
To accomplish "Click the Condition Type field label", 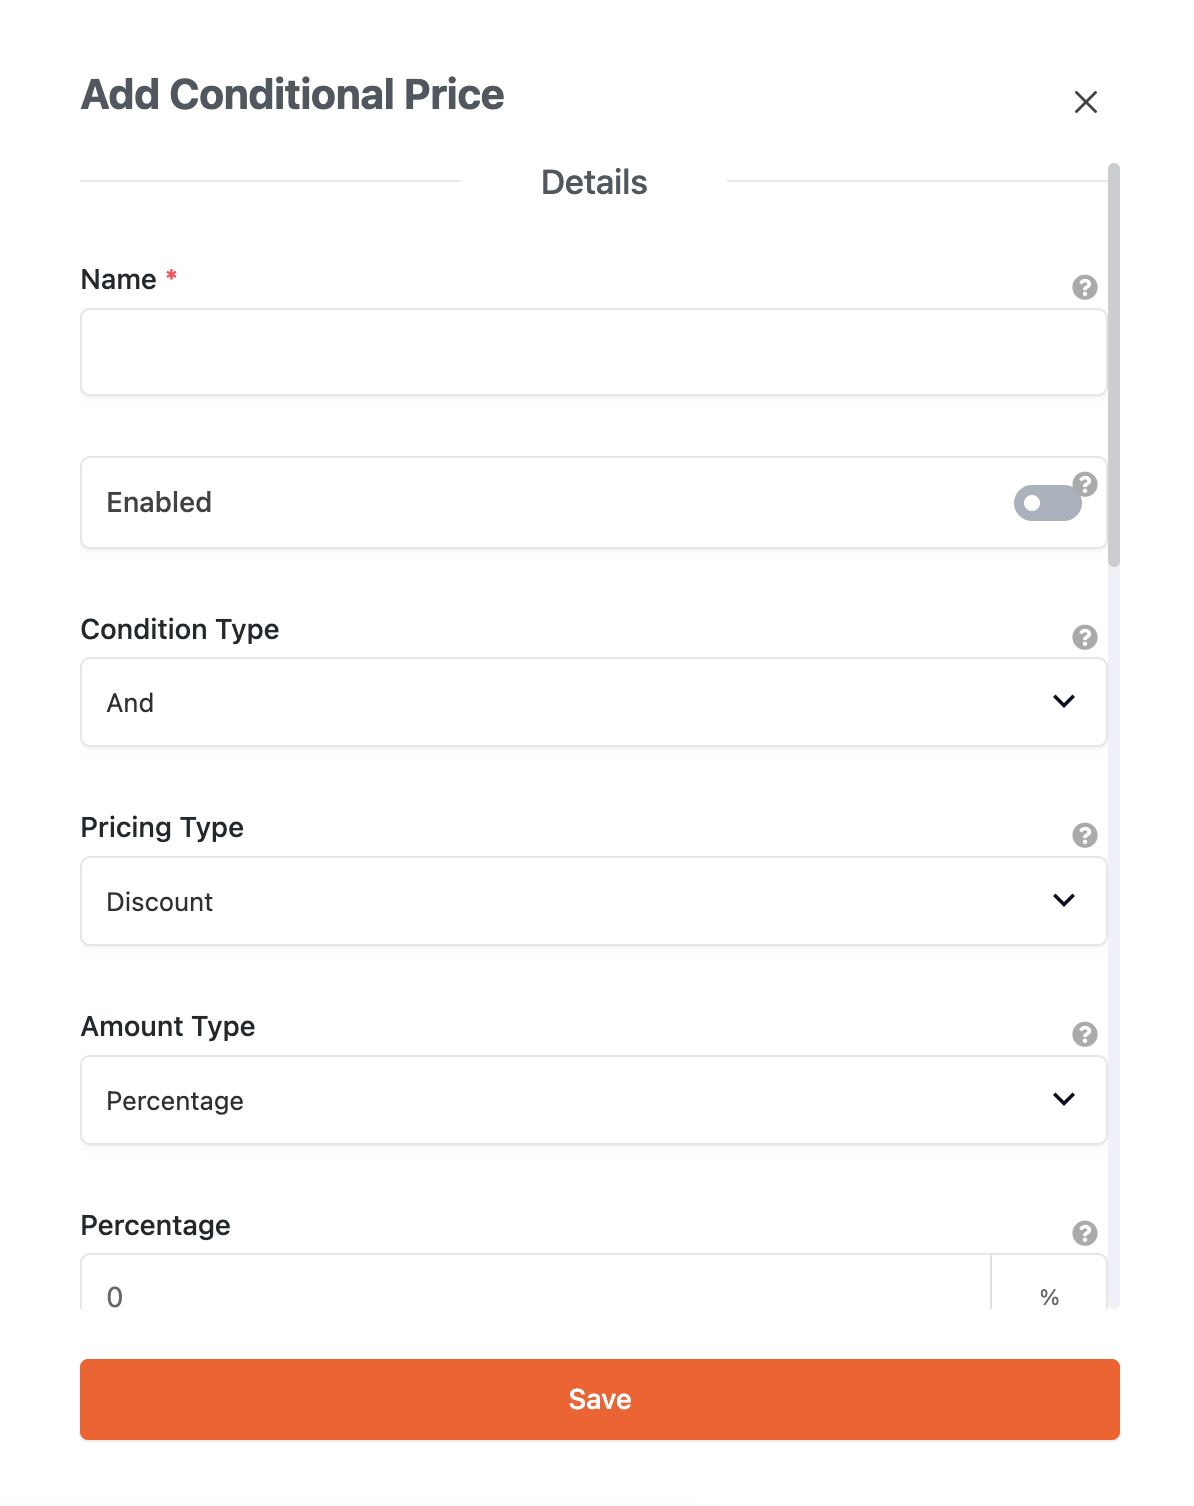I will pyautogui.click(x=180, y=629).
